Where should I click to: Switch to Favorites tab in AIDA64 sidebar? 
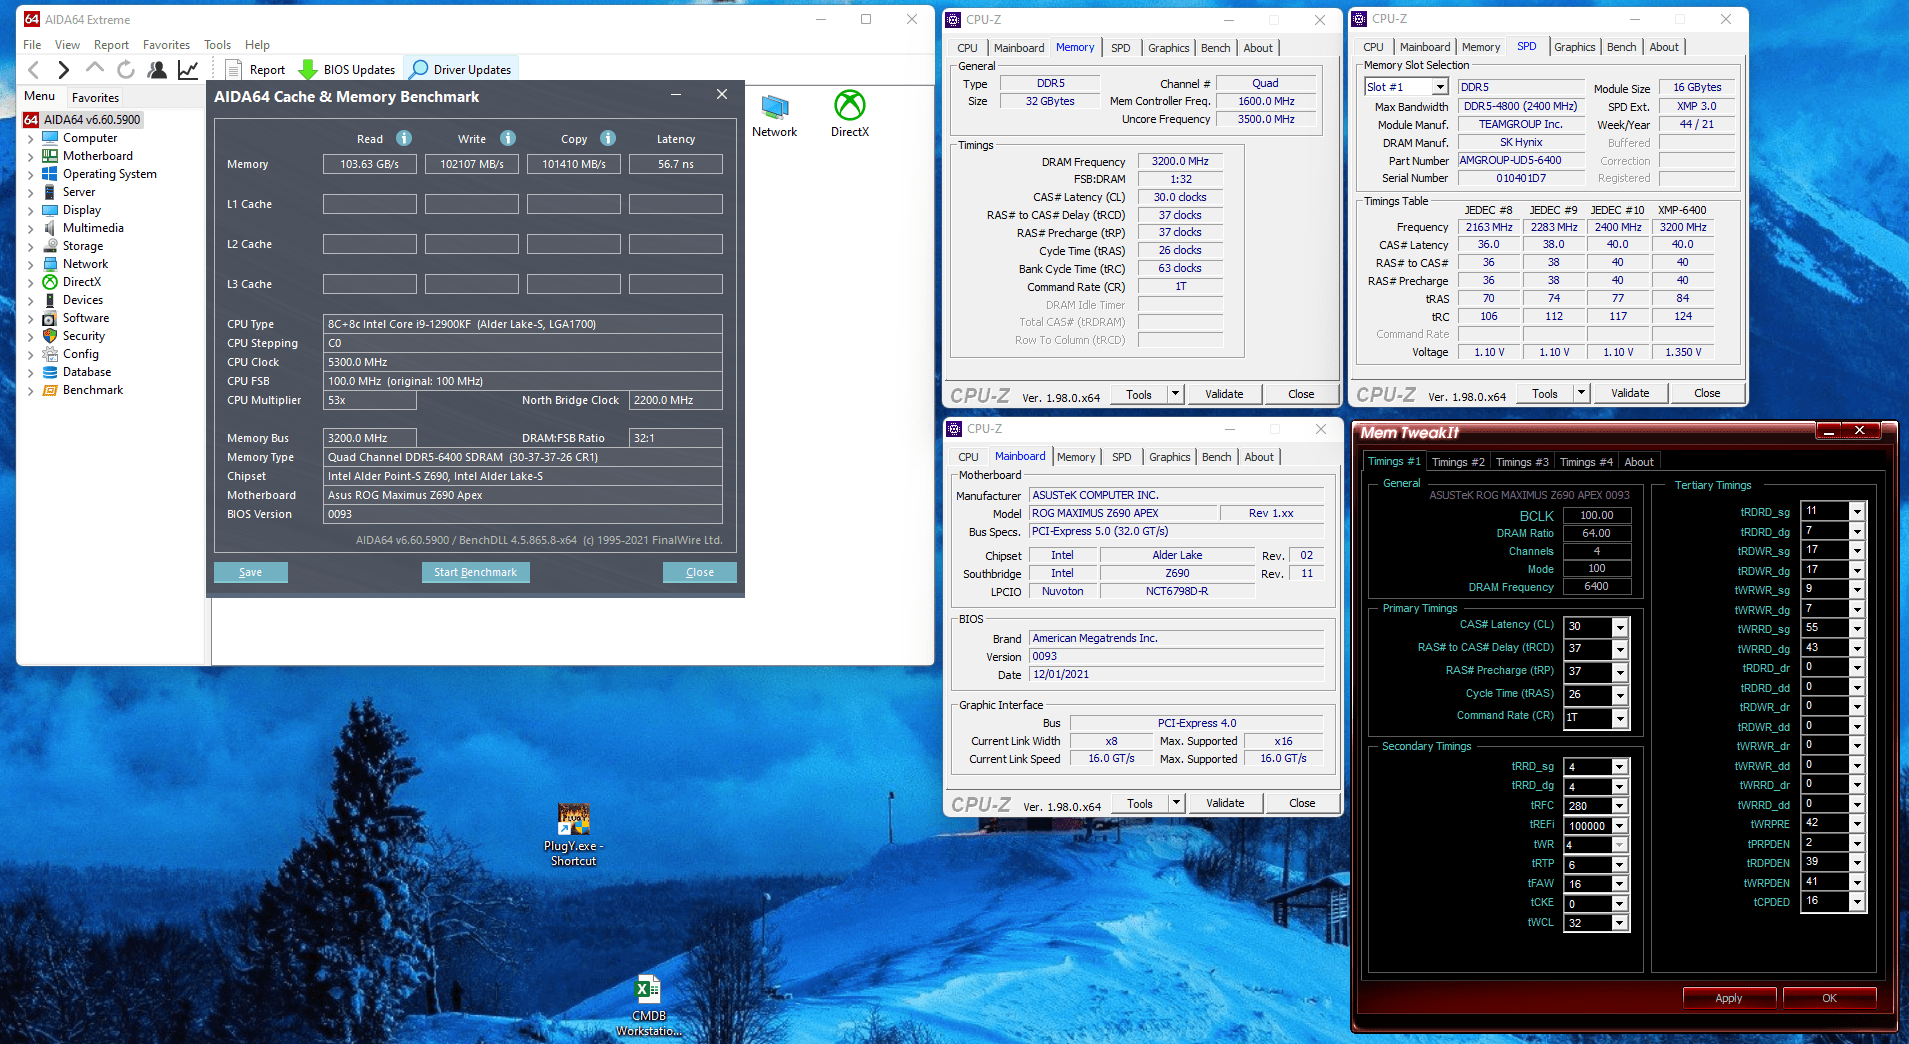coord(95,97)
